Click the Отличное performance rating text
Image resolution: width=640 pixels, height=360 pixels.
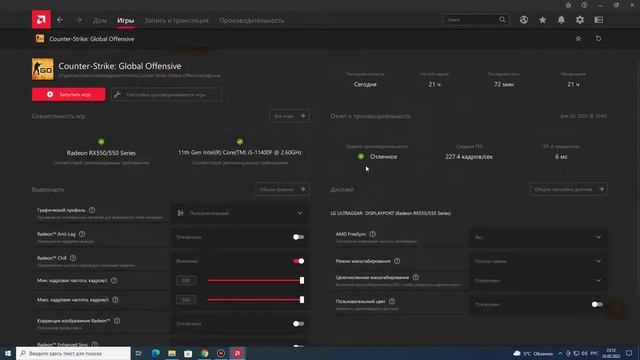(383, 156)
